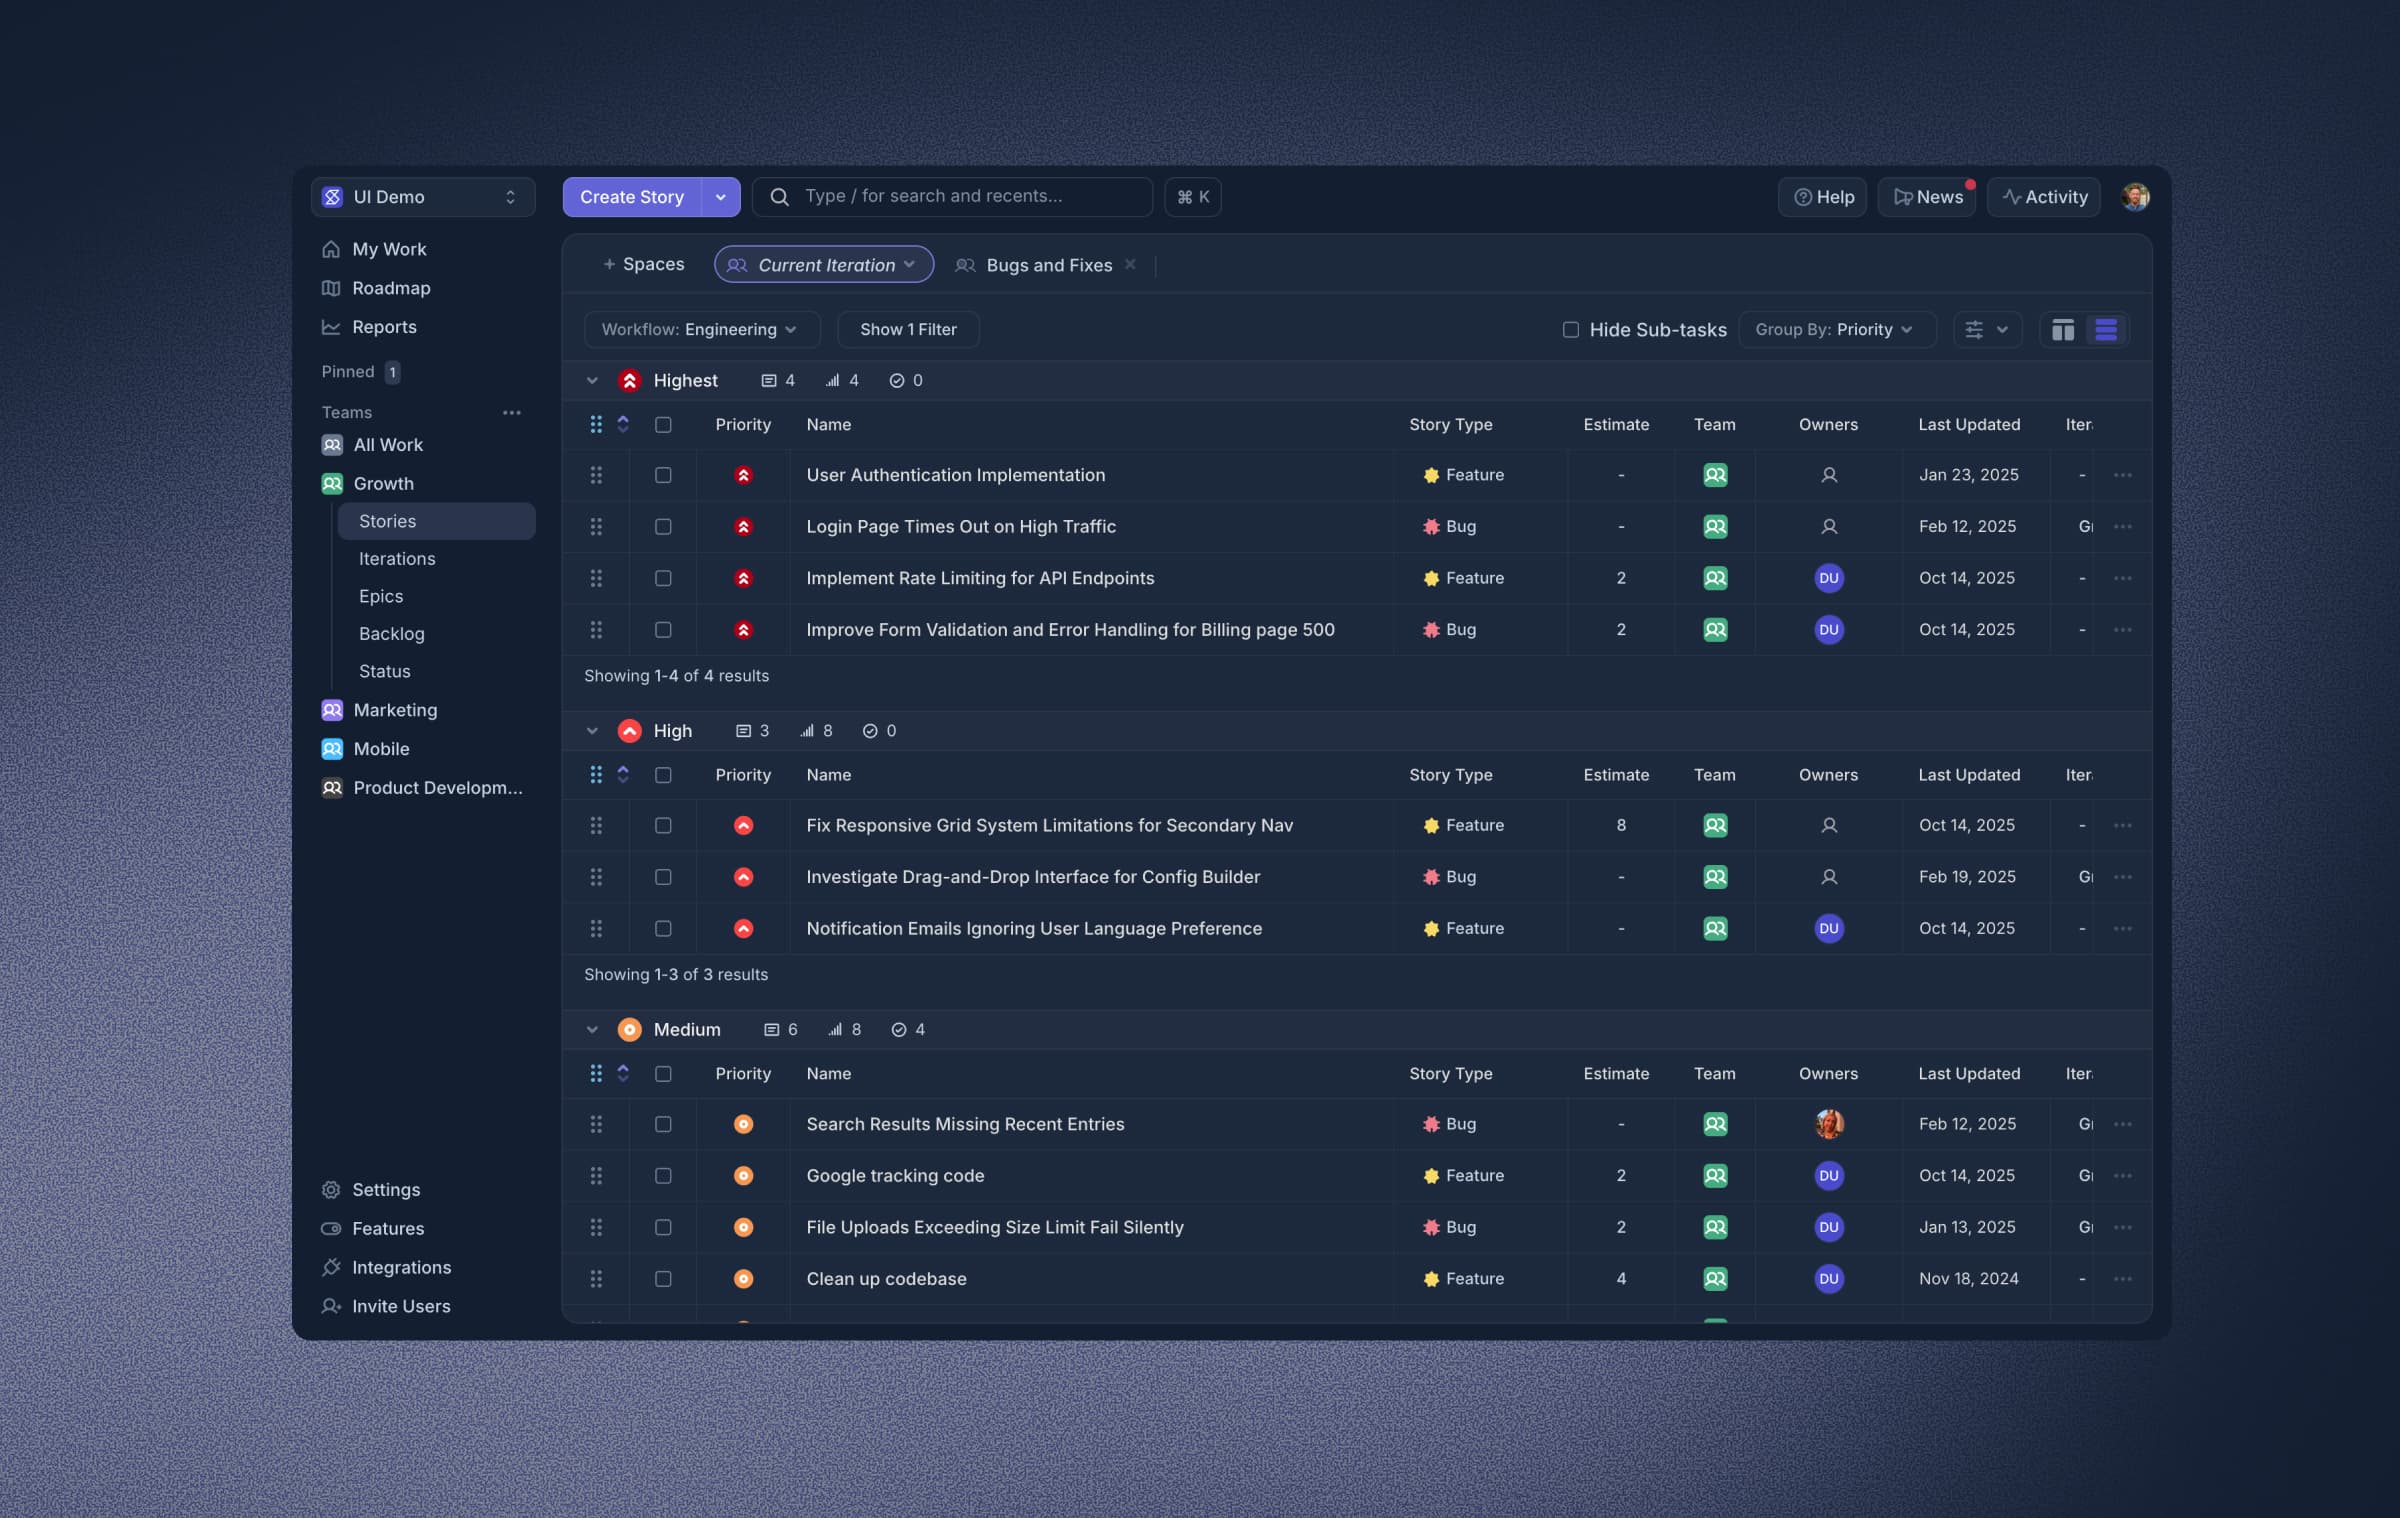Image resolution: width=2400 pixels, height=1518 pixels.
Task: Click the three-dot menu next to Teams
Action: tap(511, 412)
